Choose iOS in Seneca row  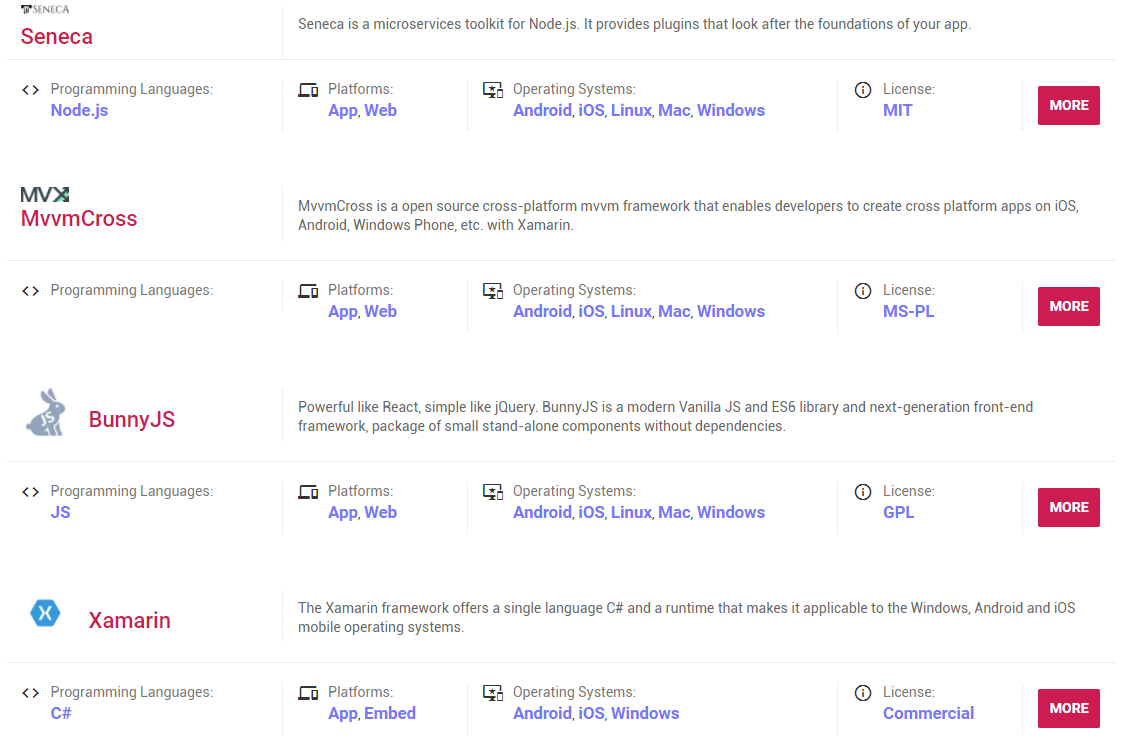pyautogui.click(x=592, y=111)
